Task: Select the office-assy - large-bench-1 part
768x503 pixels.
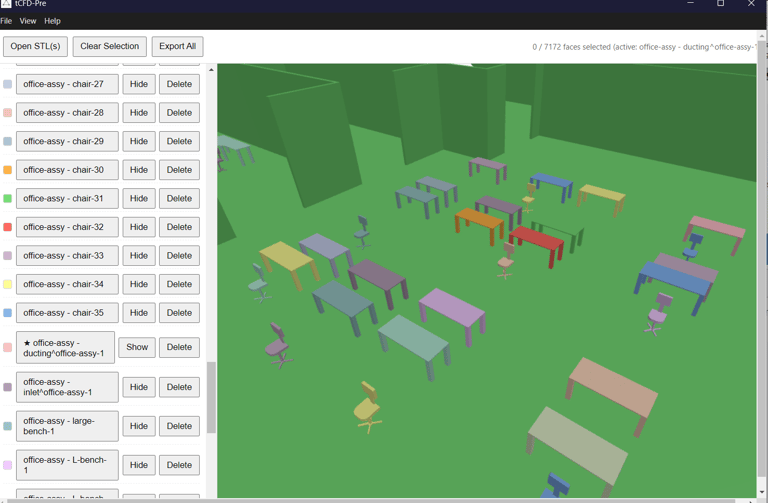Action: coord(67,426)
